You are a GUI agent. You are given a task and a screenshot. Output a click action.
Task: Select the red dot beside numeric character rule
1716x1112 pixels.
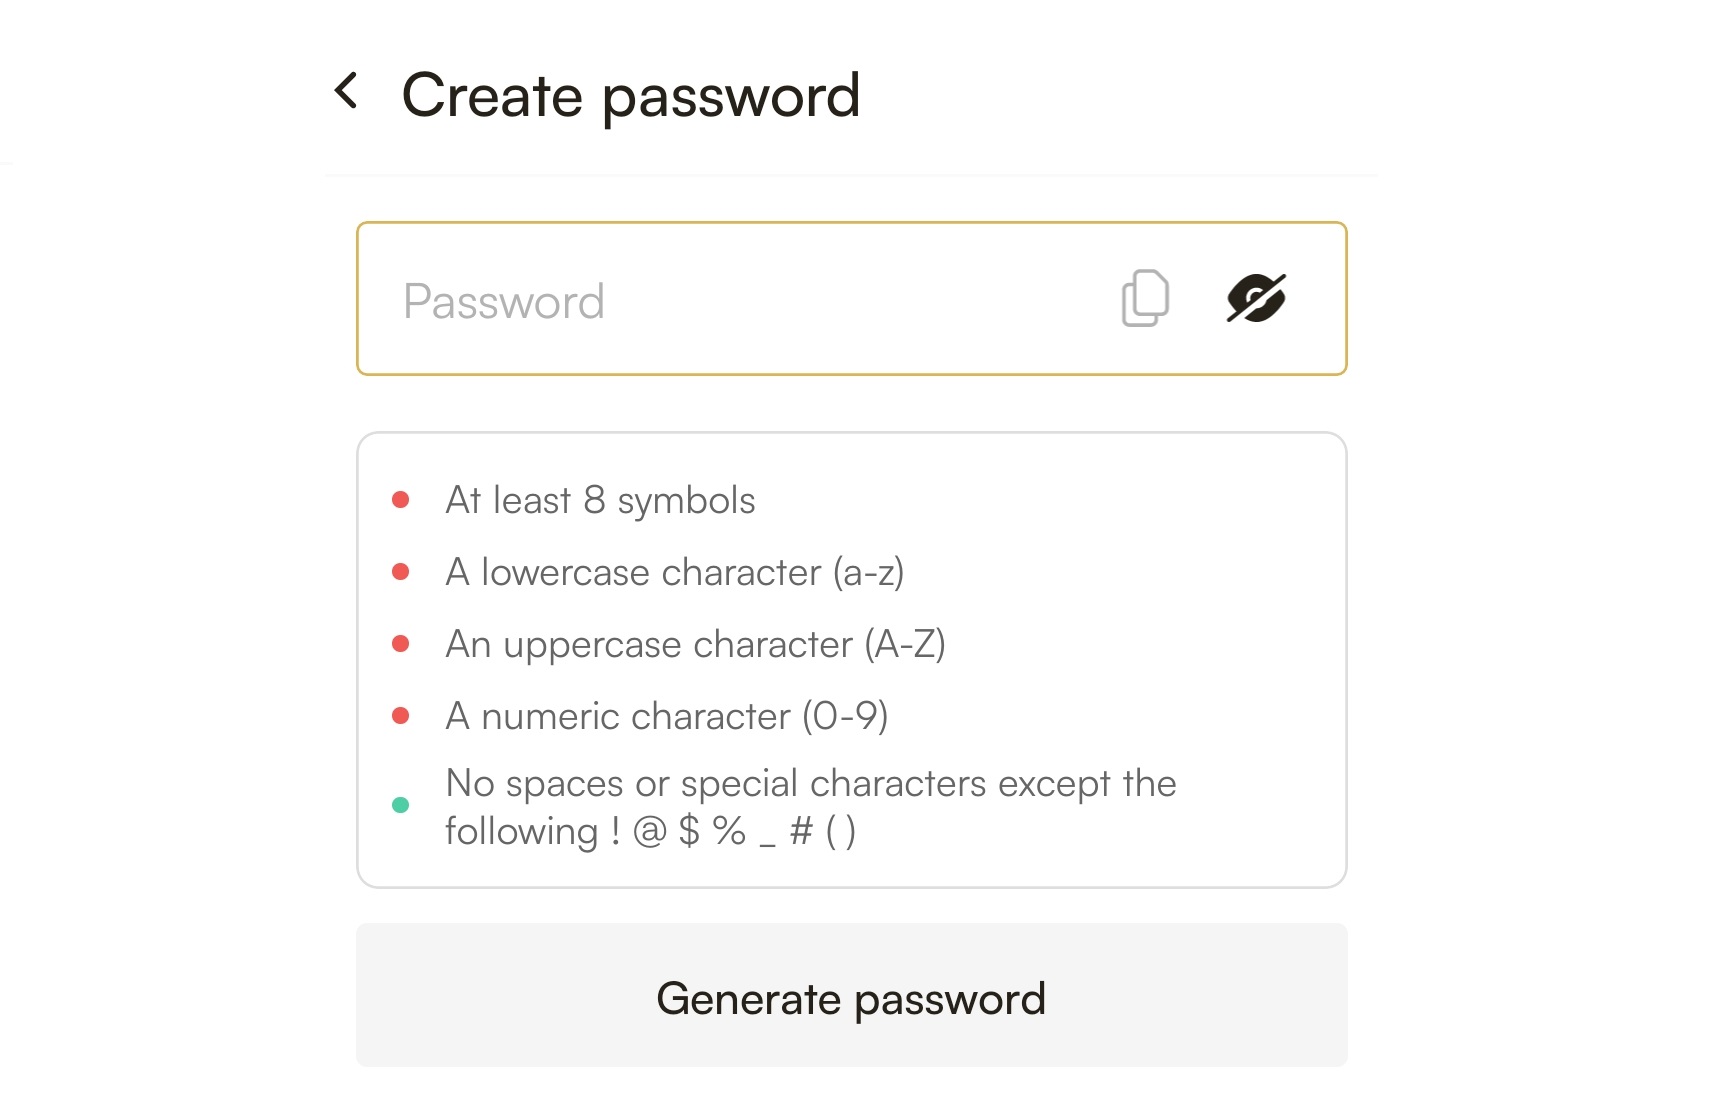[x=401, y=716]
